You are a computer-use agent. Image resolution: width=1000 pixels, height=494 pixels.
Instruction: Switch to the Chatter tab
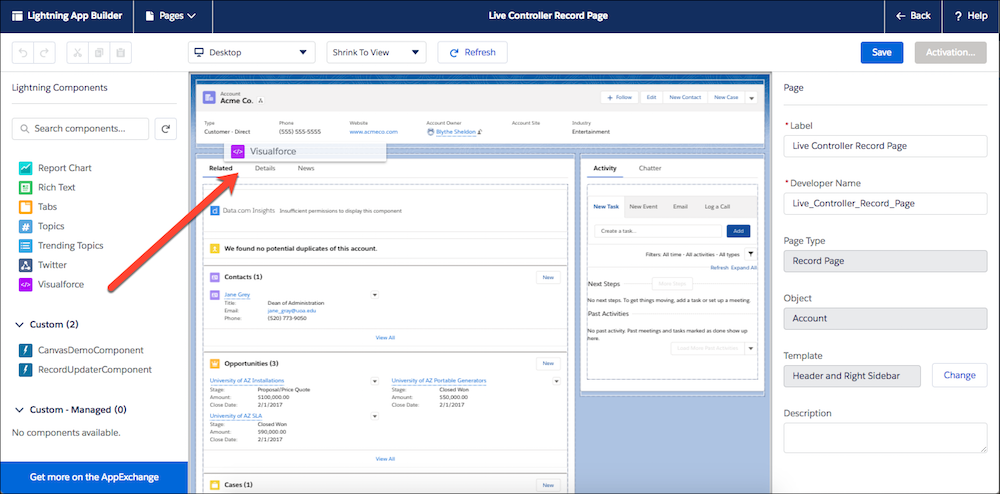(x=650, y=168)
